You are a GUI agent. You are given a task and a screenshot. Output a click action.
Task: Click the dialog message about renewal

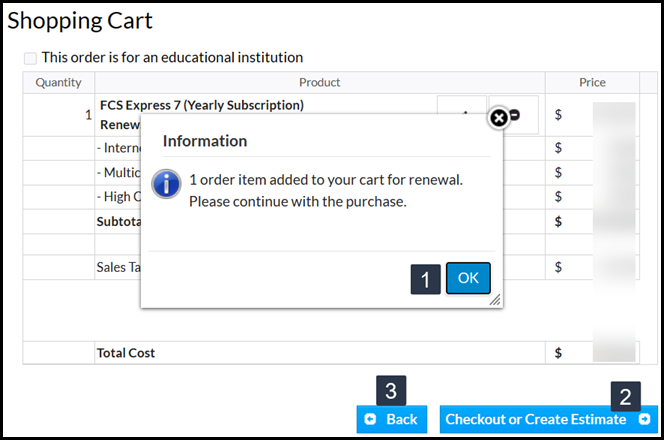point(326,190)
